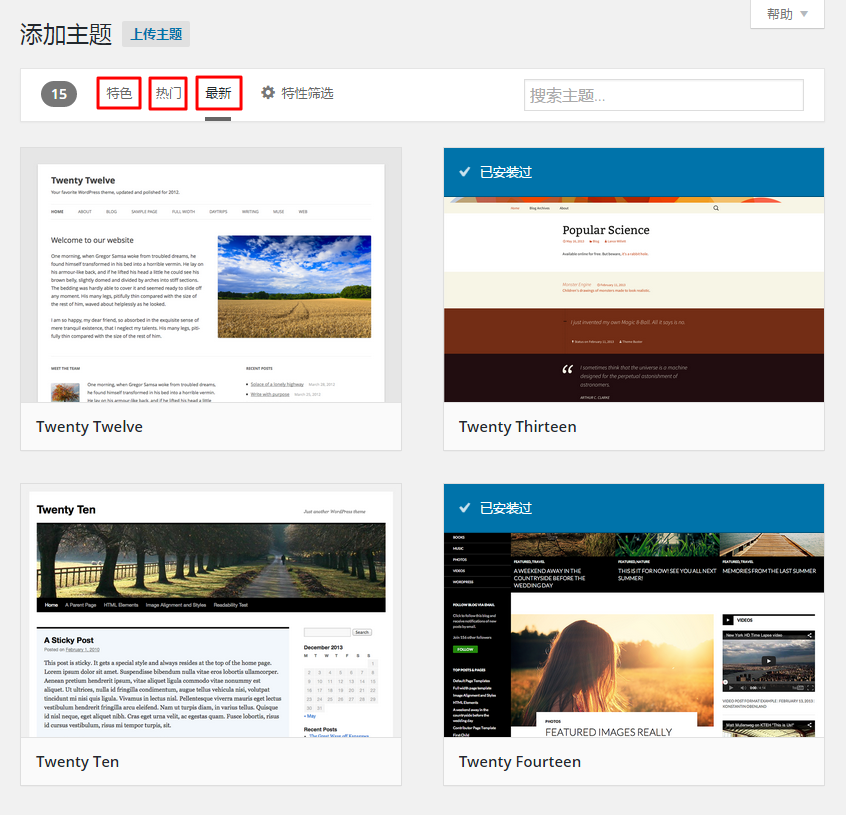Click the theme count badge 15
The image size is (846, 815).
point(59,94)
